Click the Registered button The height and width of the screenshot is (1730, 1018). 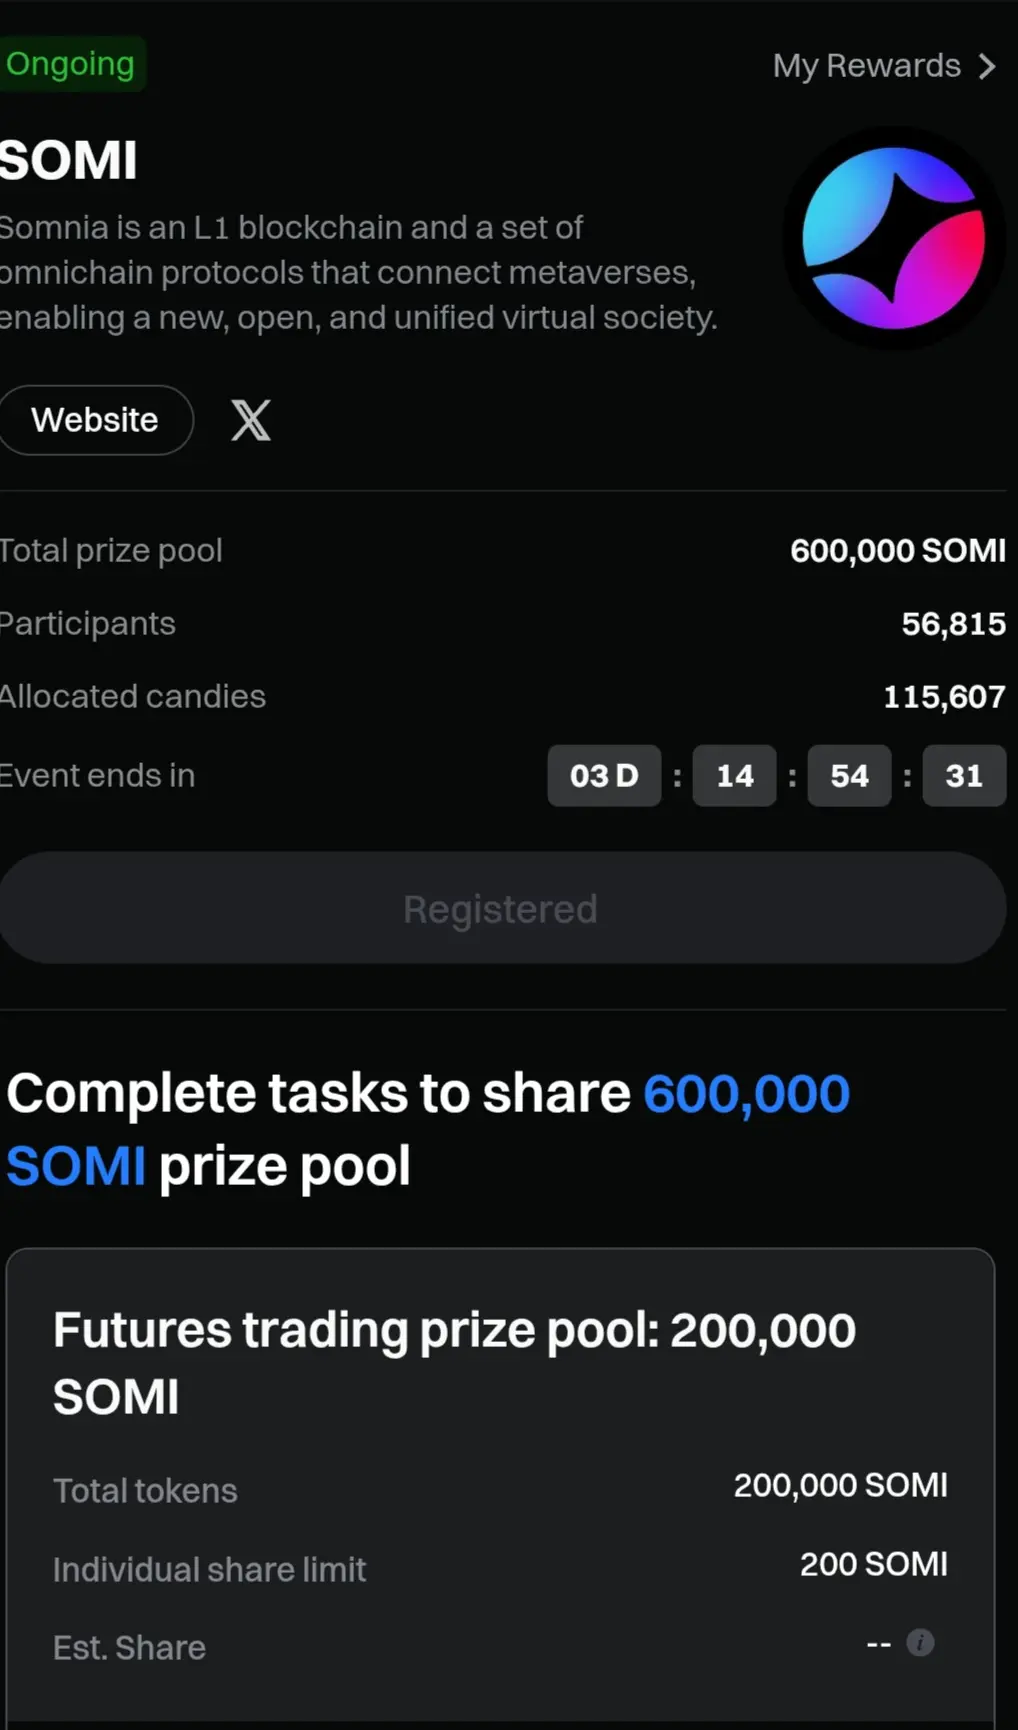tap(501, 908)
